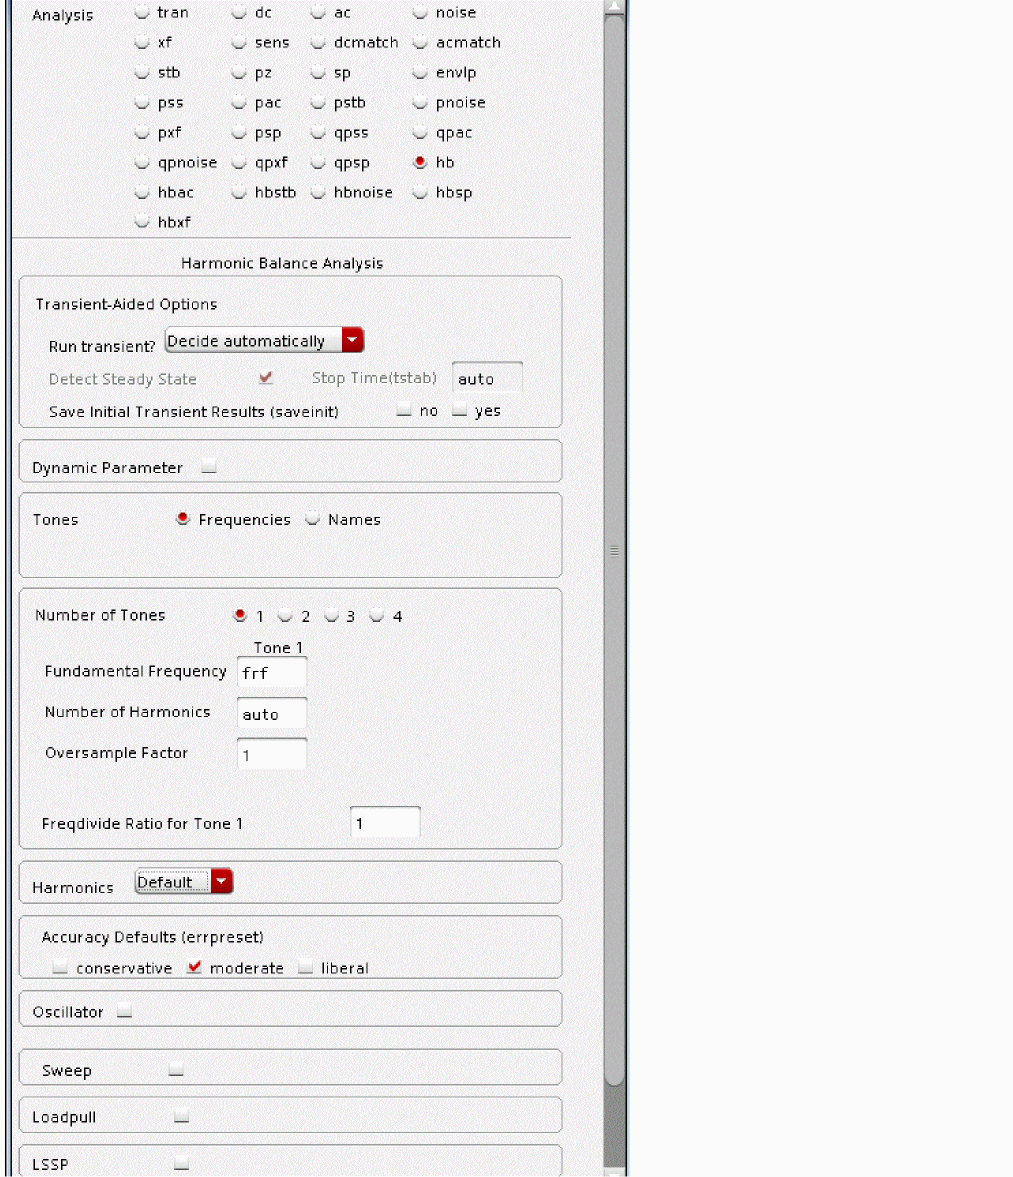Set Number of Tones to 4
Image resolution: width=1013 pixels, height=1177 pixels.
(377, 616)
